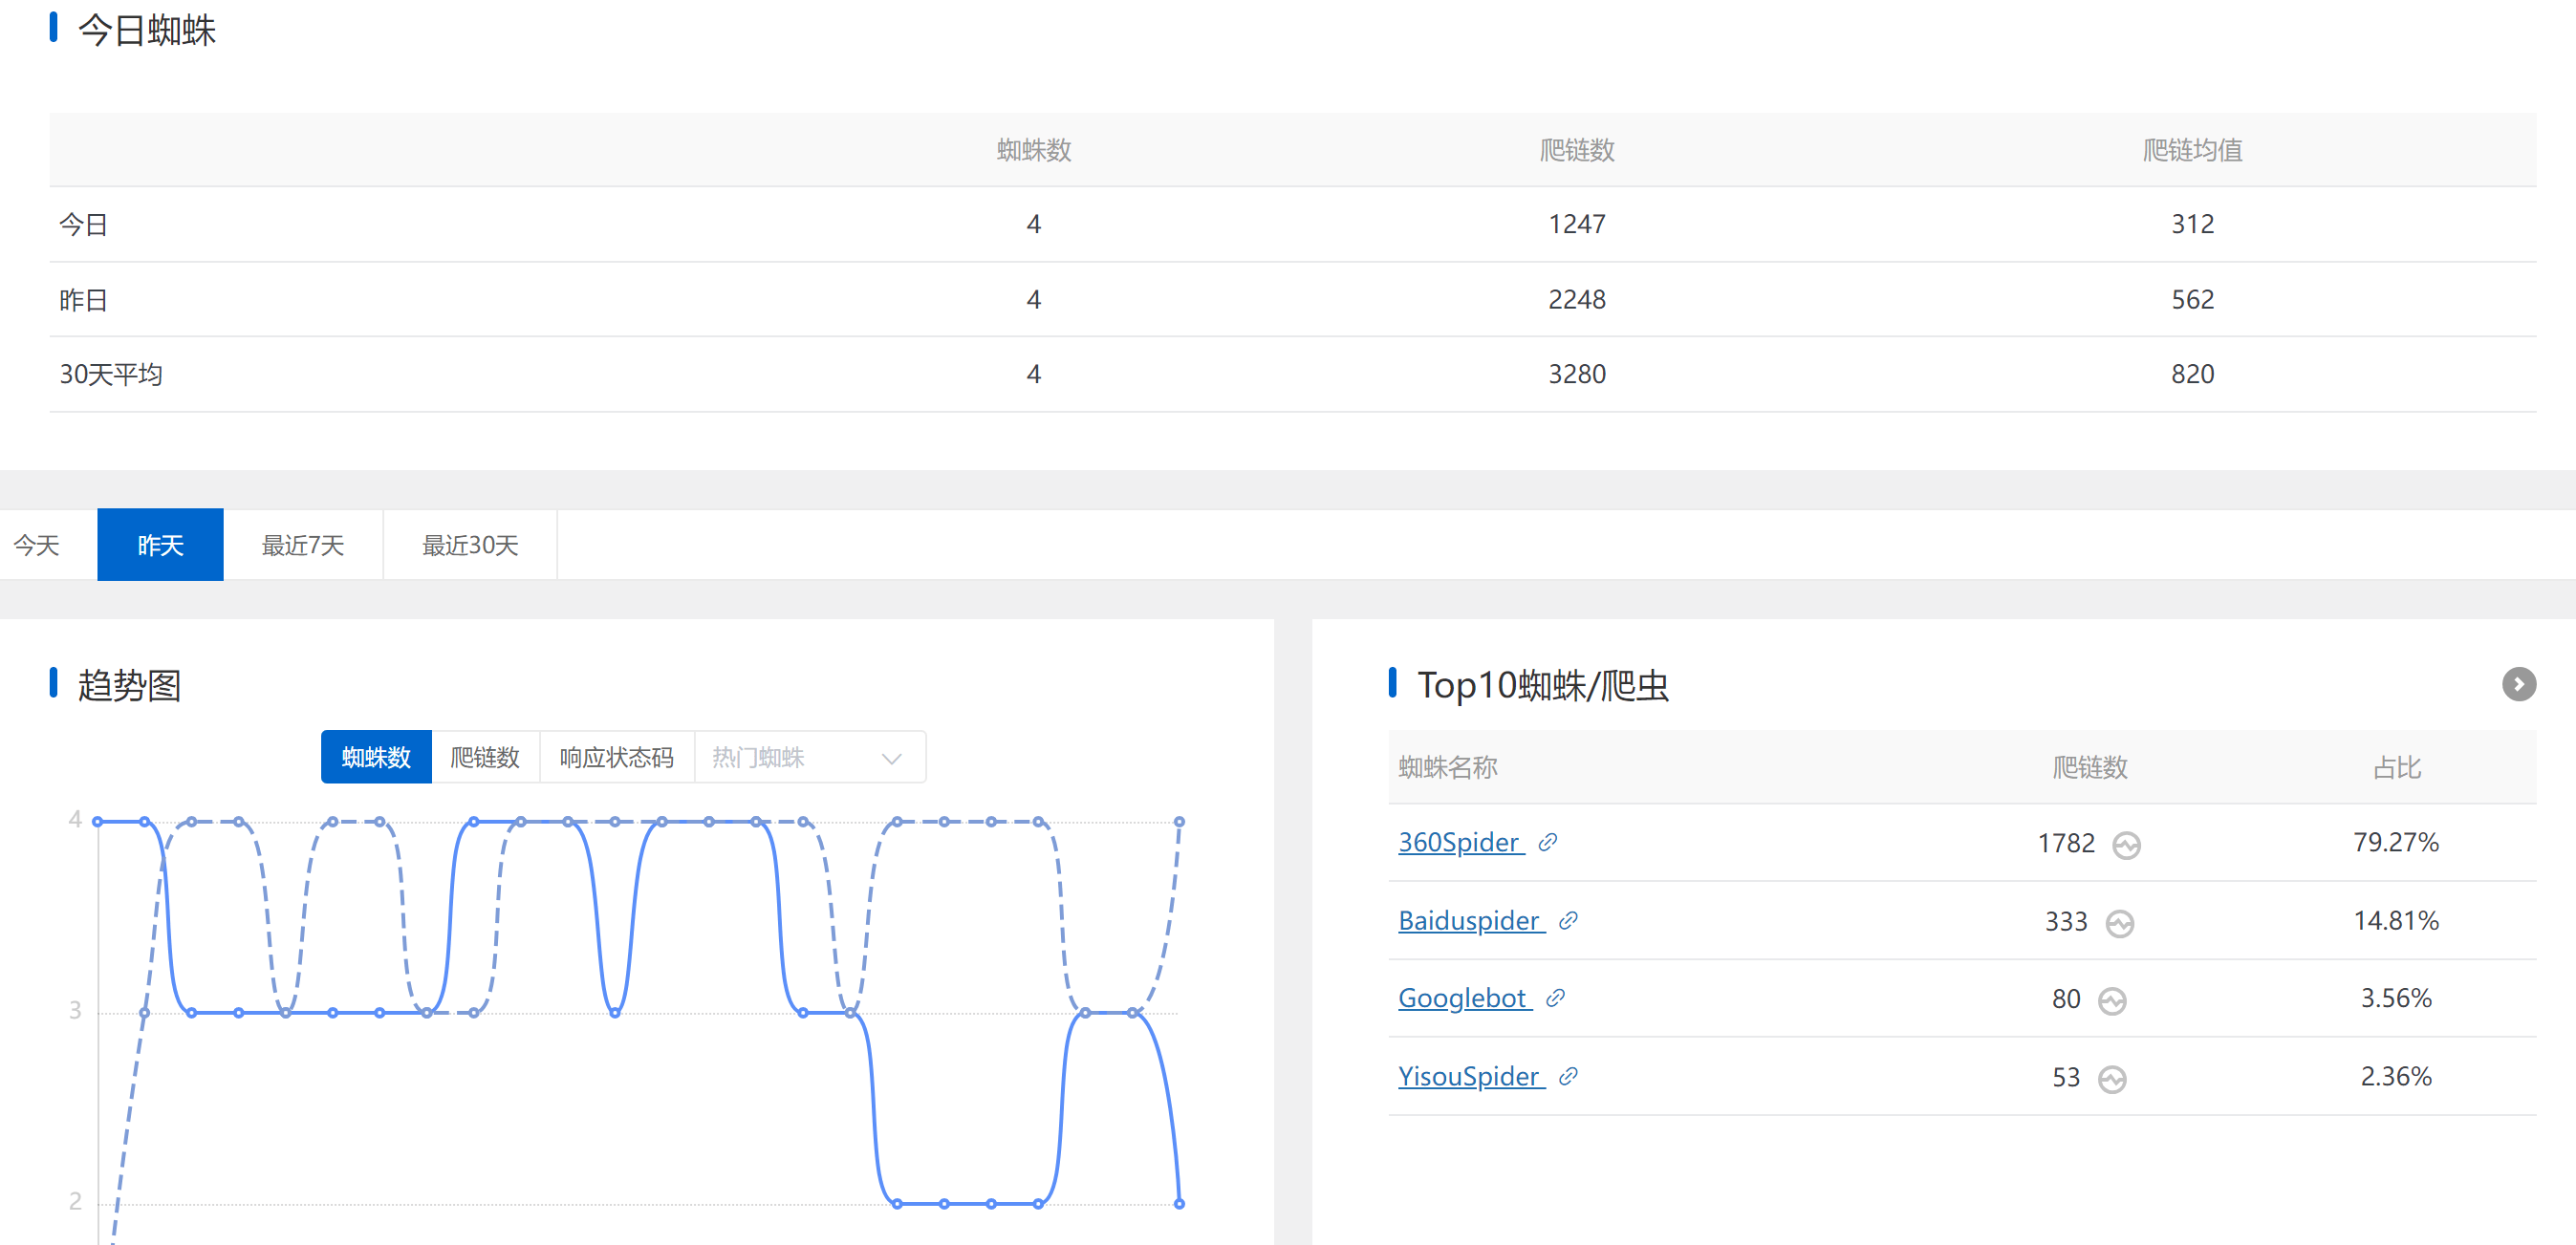Screen dimensions: 2576x1245
Task: Click the 79.27% share value
Action: click(2396, 842)
